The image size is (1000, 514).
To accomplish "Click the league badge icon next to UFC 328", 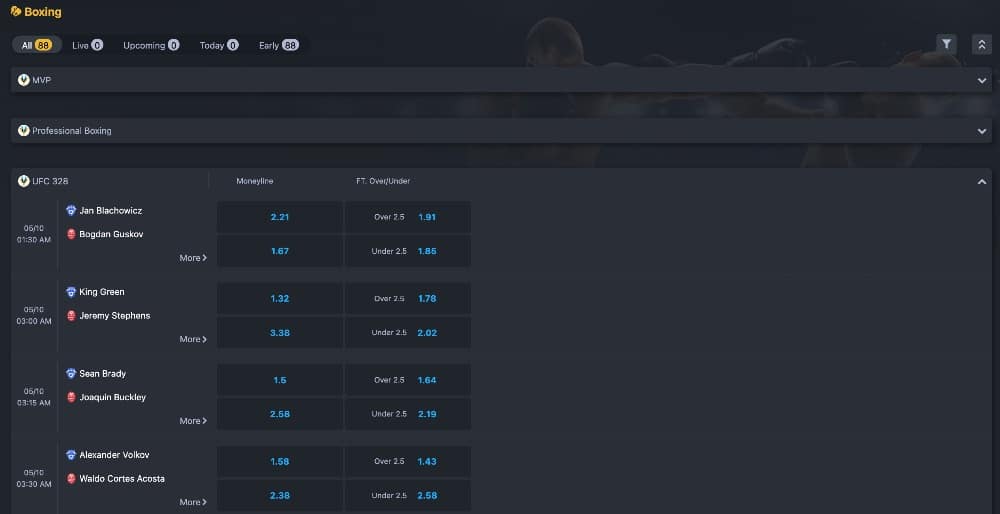I will click(24, 181).
